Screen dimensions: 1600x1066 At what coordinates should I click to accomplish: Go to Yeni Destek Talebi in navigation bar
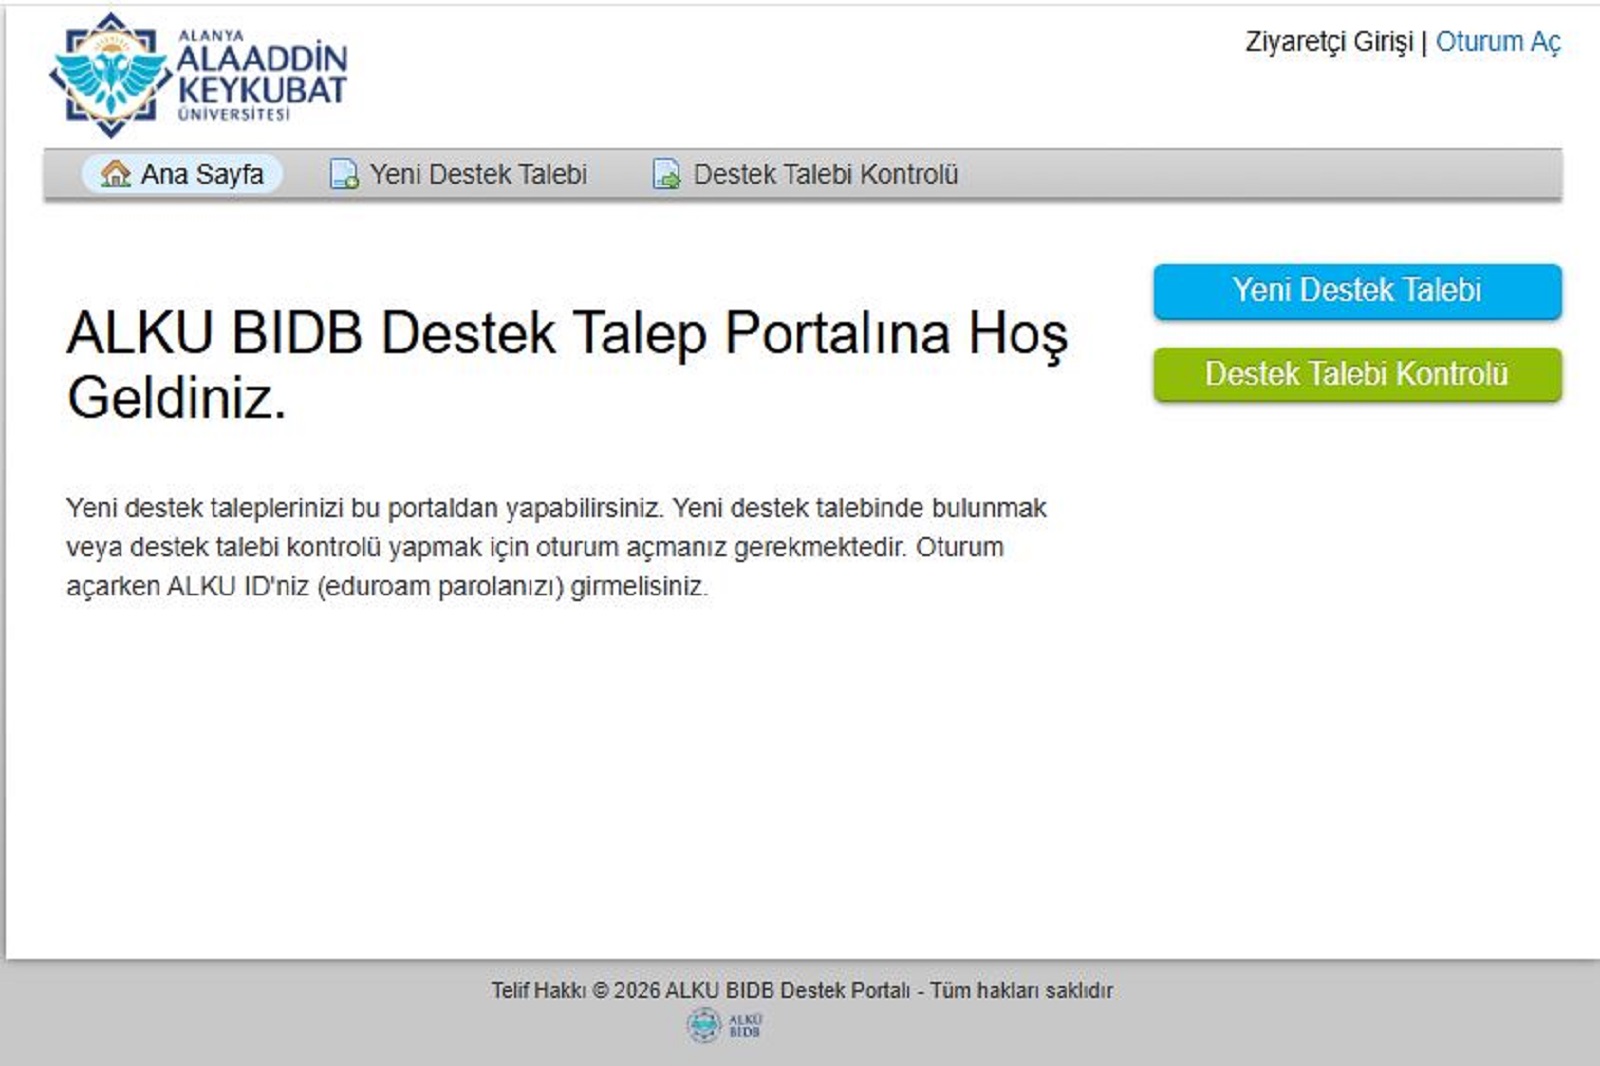[x=459, y=174]
